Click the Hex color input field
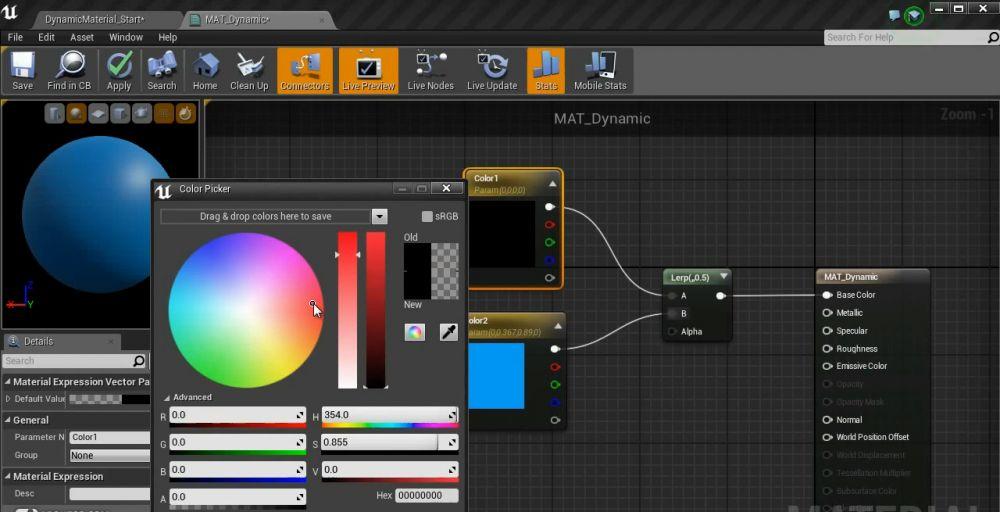This screenshot has width=1000, height=512. [x=427, y=495]
